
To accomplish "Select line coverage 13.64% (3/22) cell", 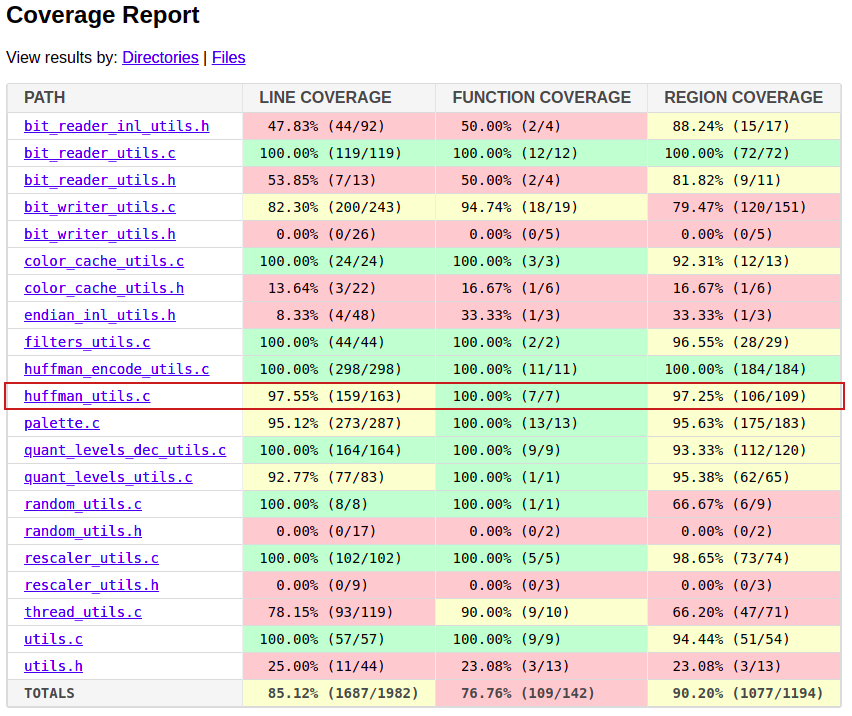I will (x=339, y=288).
